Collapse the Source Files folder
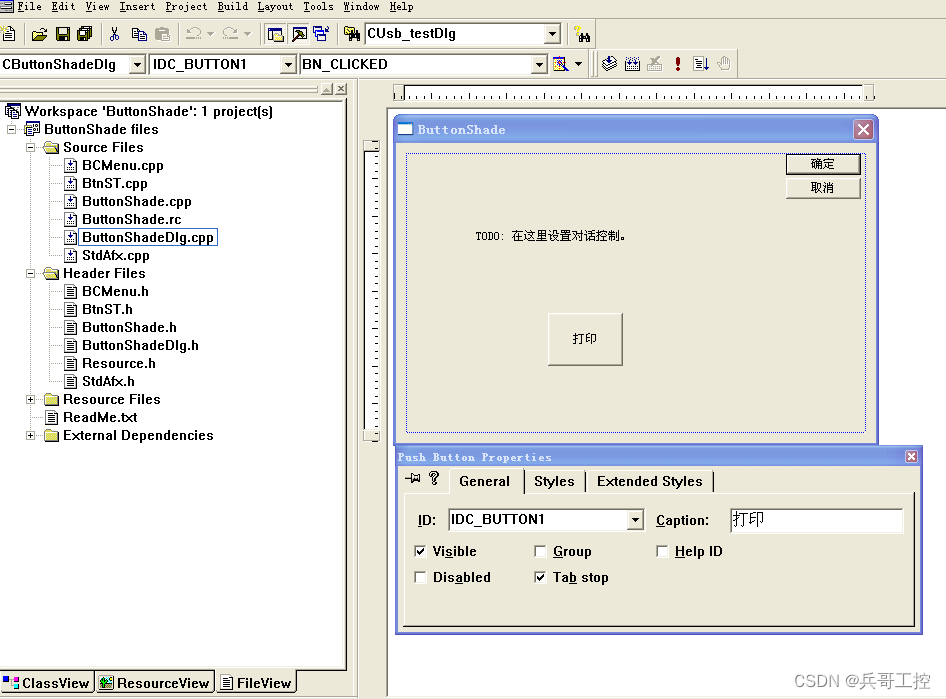The image size is (946, 699). pos(30,147)
